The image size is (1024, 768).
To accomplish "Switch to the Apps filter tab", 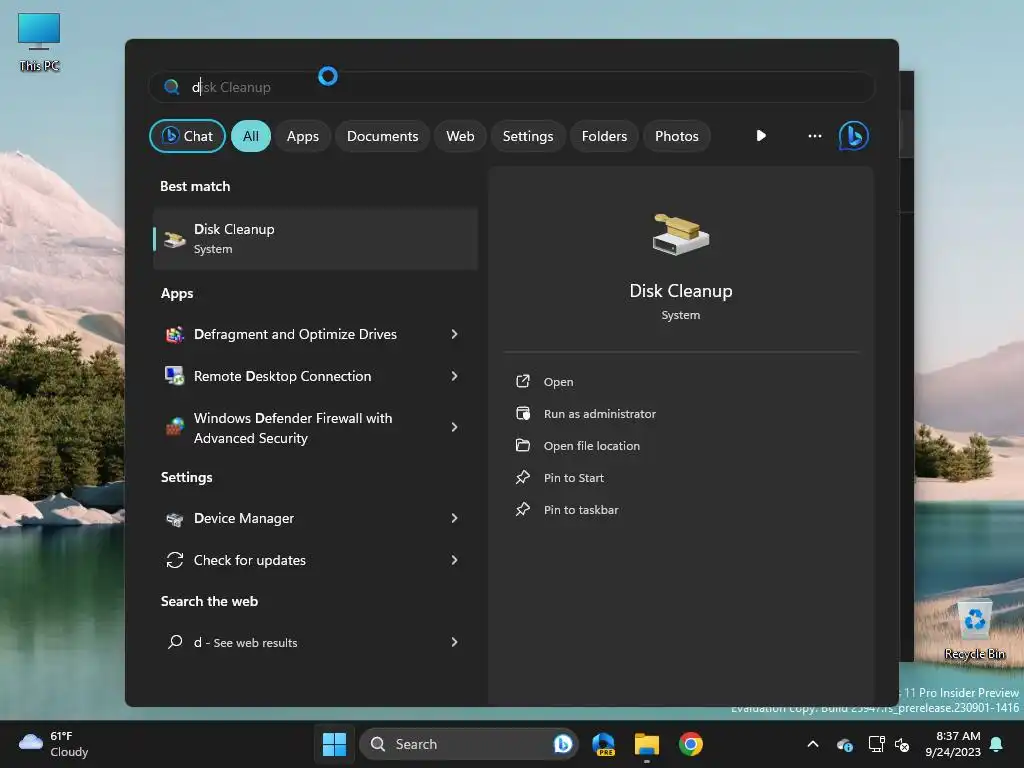I will click(302, 136).
